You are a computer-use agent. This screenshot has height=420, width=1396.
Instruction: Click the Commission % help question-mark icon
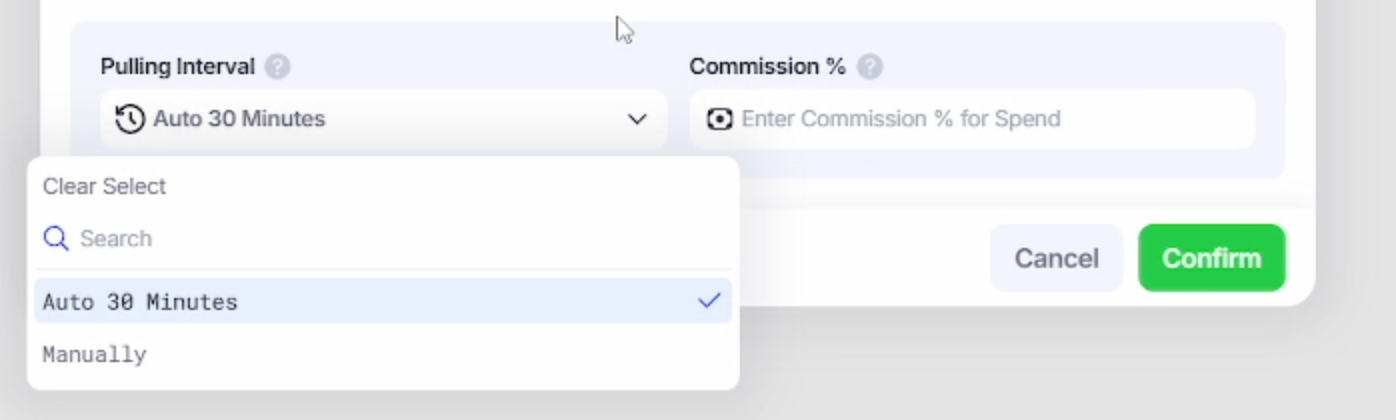(x=870, y=67)
